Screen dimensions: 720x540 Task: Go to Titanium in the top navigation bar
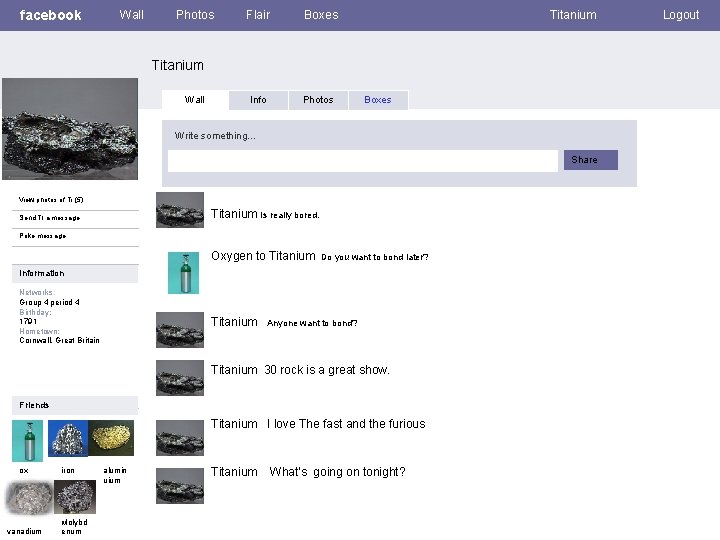[573, 15]
